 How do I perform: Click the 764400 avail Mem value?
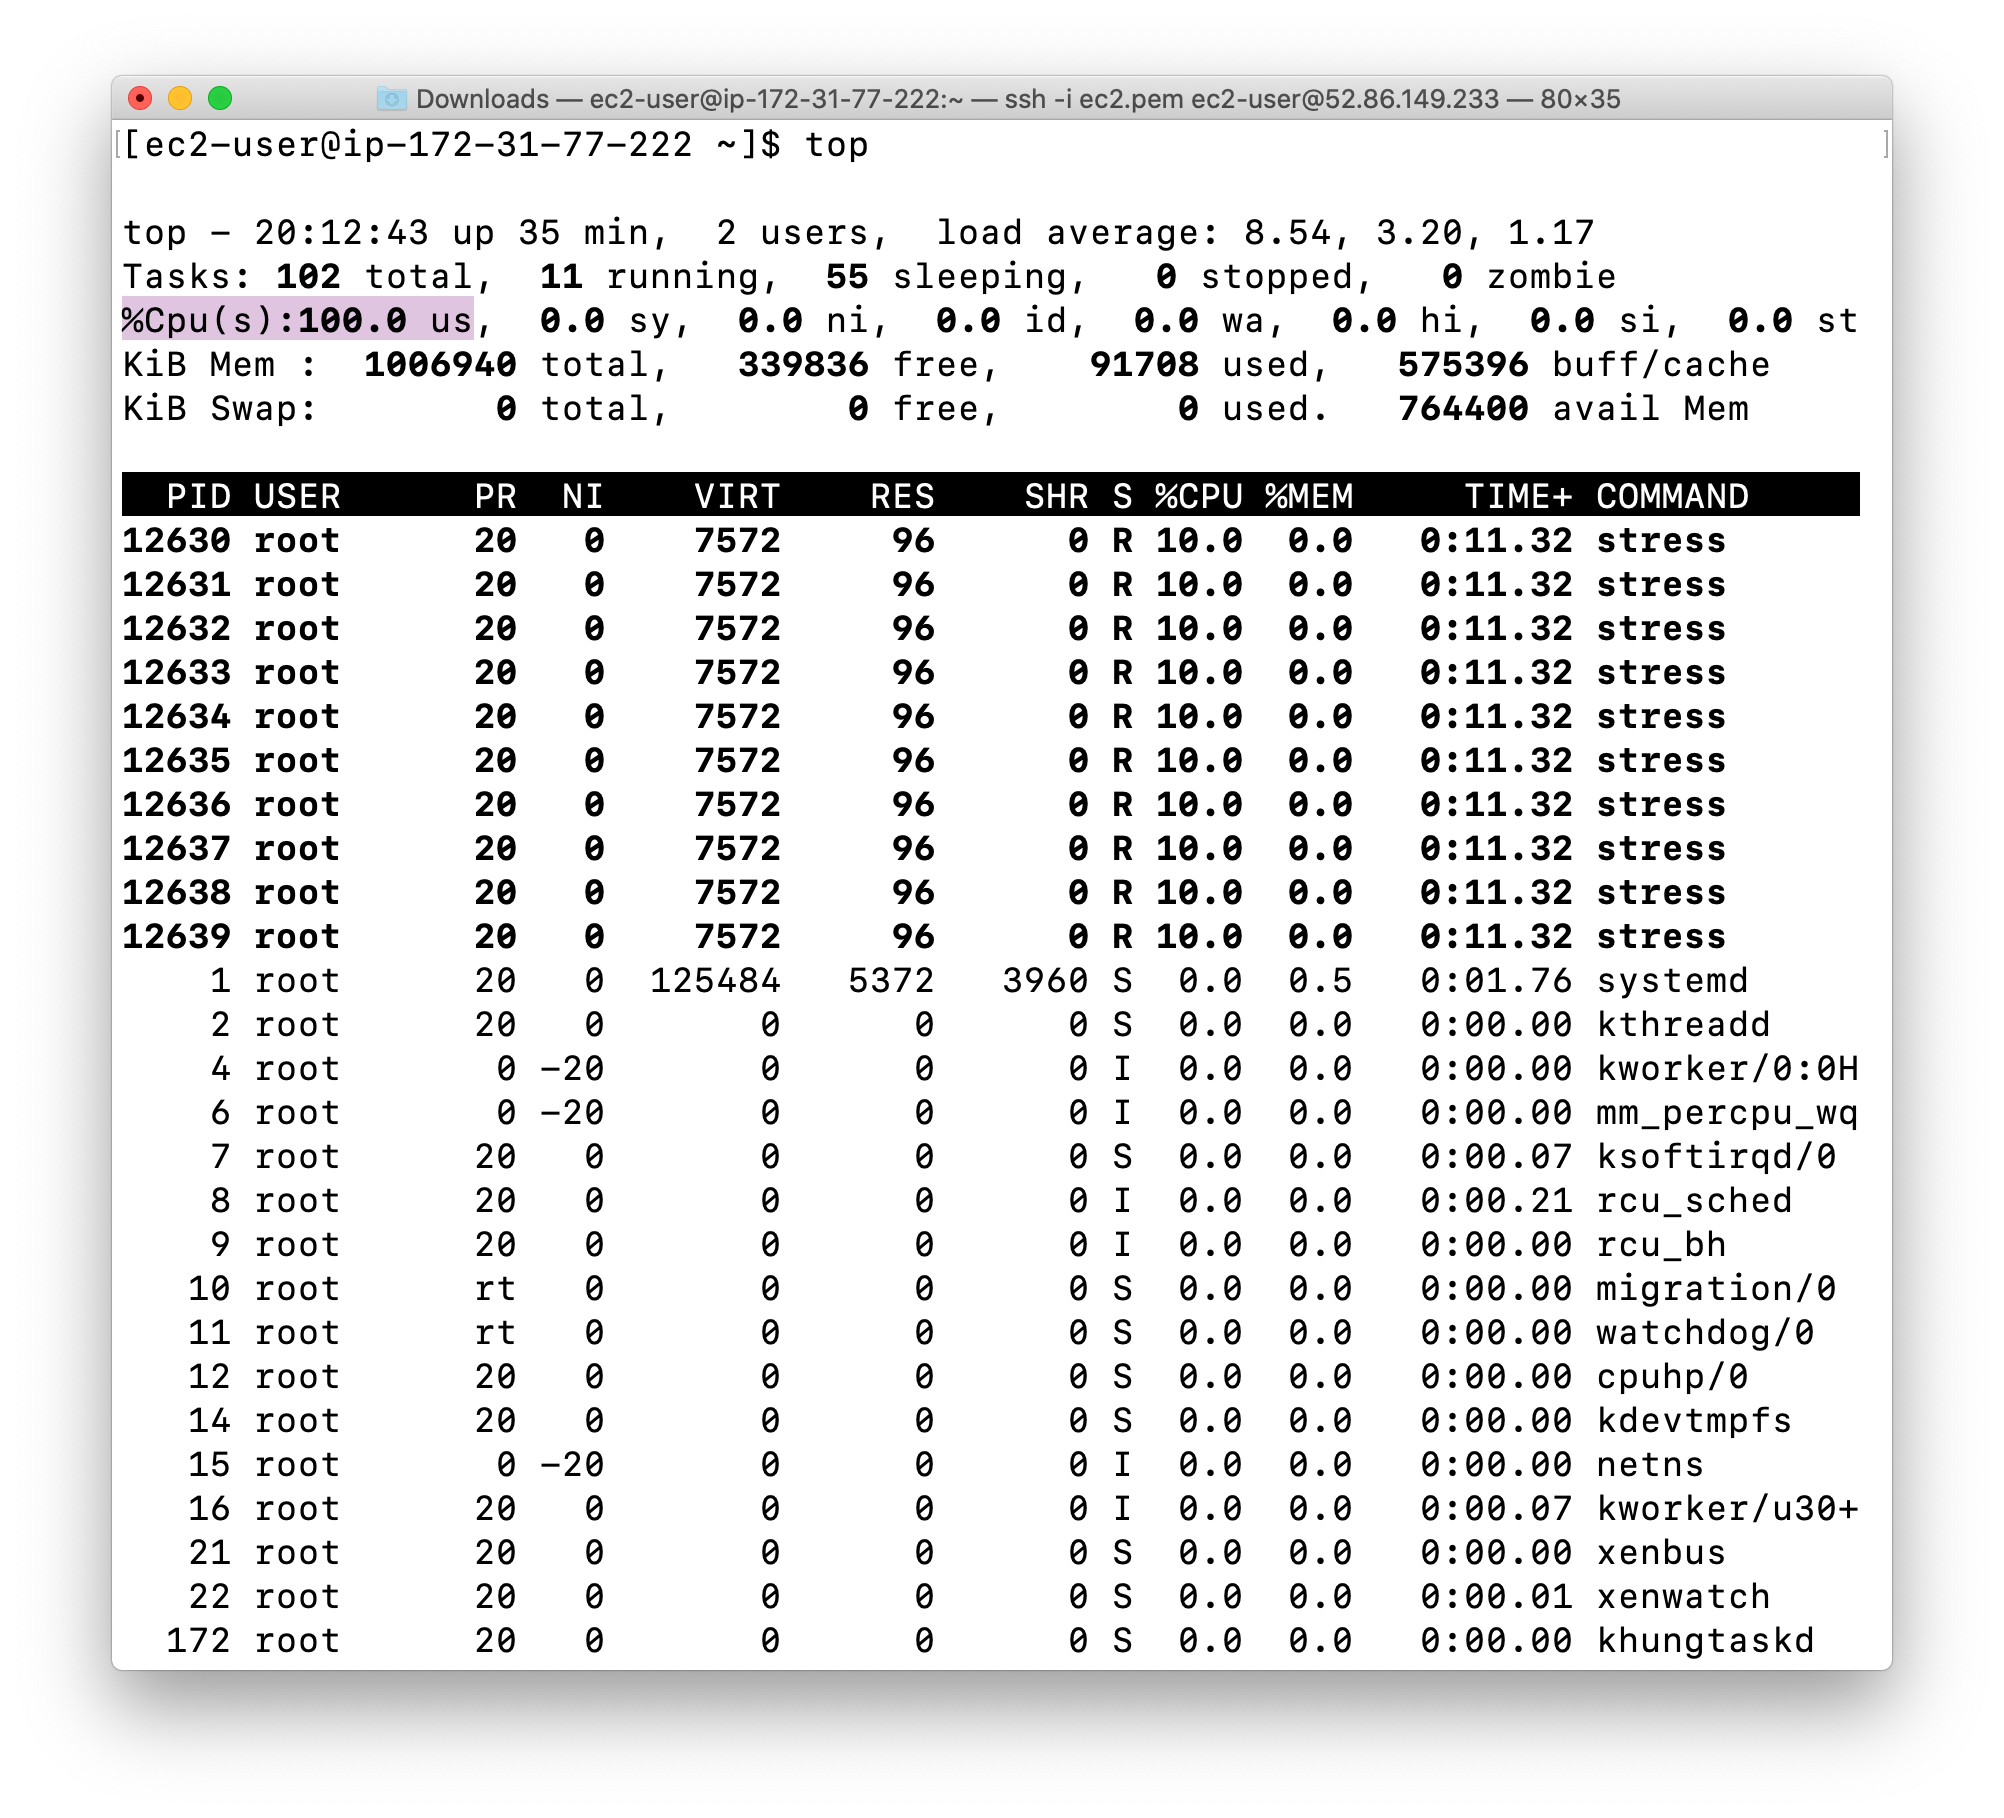[x=1463, y=409]
